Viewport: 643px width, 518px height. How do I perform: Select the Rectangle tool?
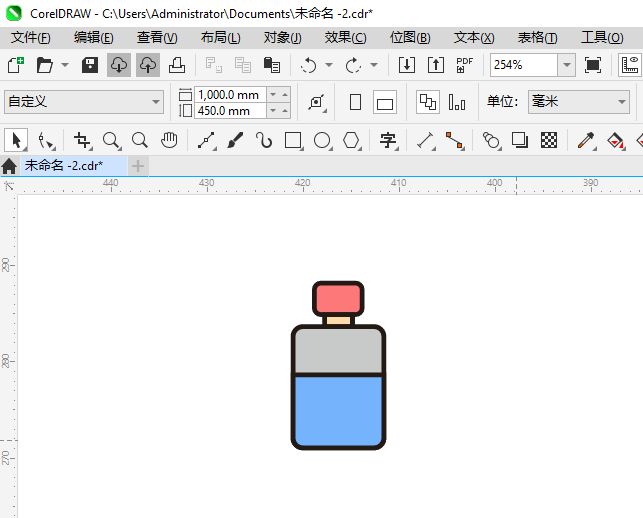coord(293,140)
